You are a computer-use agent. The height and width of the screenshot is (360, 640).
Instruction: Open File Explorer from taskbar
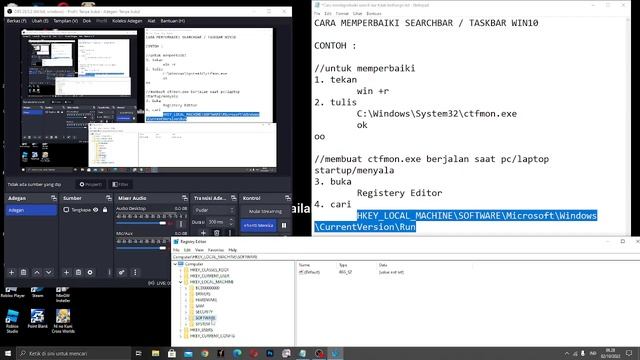[x=156, y=353]
